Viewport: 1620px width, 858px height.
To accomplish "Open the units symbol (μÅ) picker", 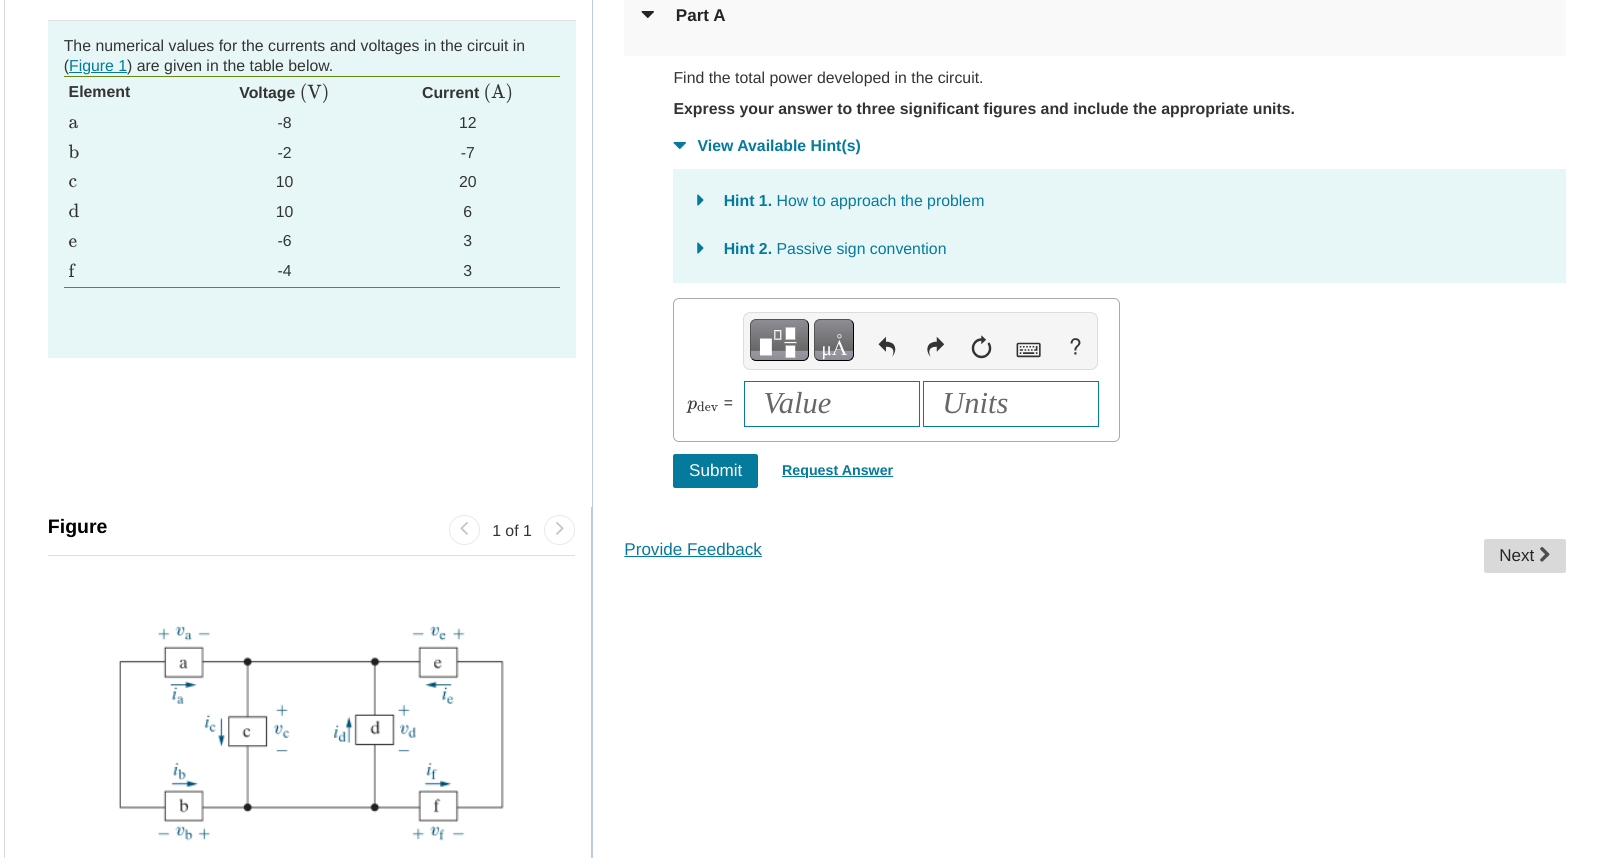I will (834, 340).
